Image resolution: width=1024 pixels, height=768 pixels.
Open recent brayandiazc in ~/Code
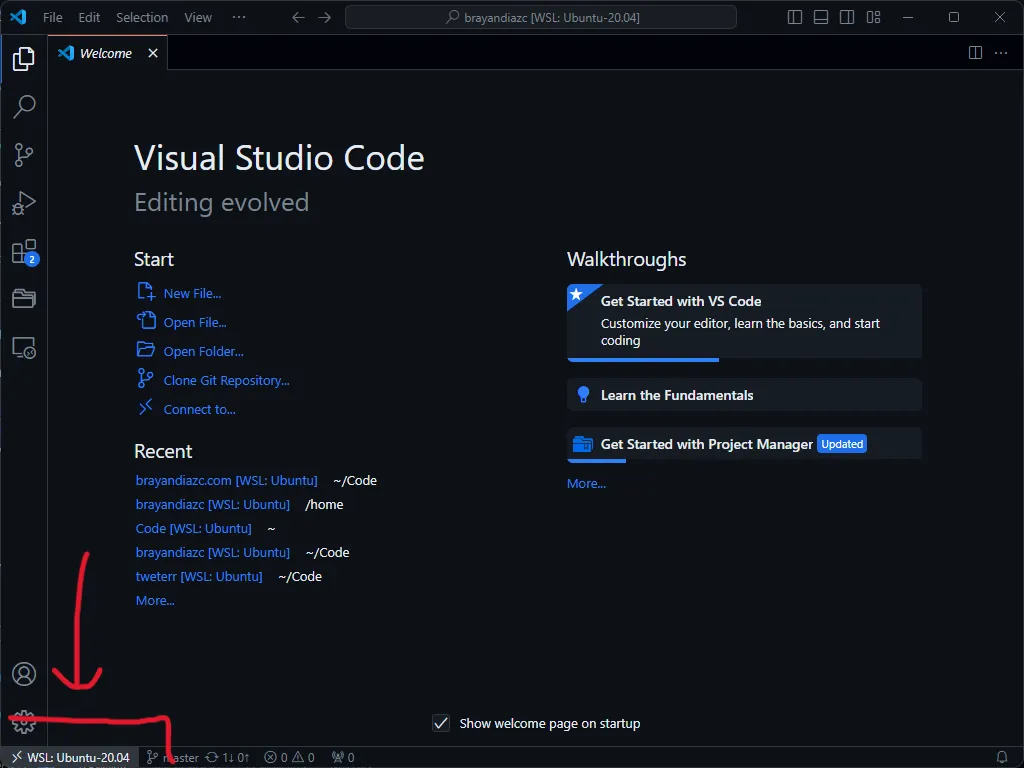pyautogui.click(x=212, y=552)
